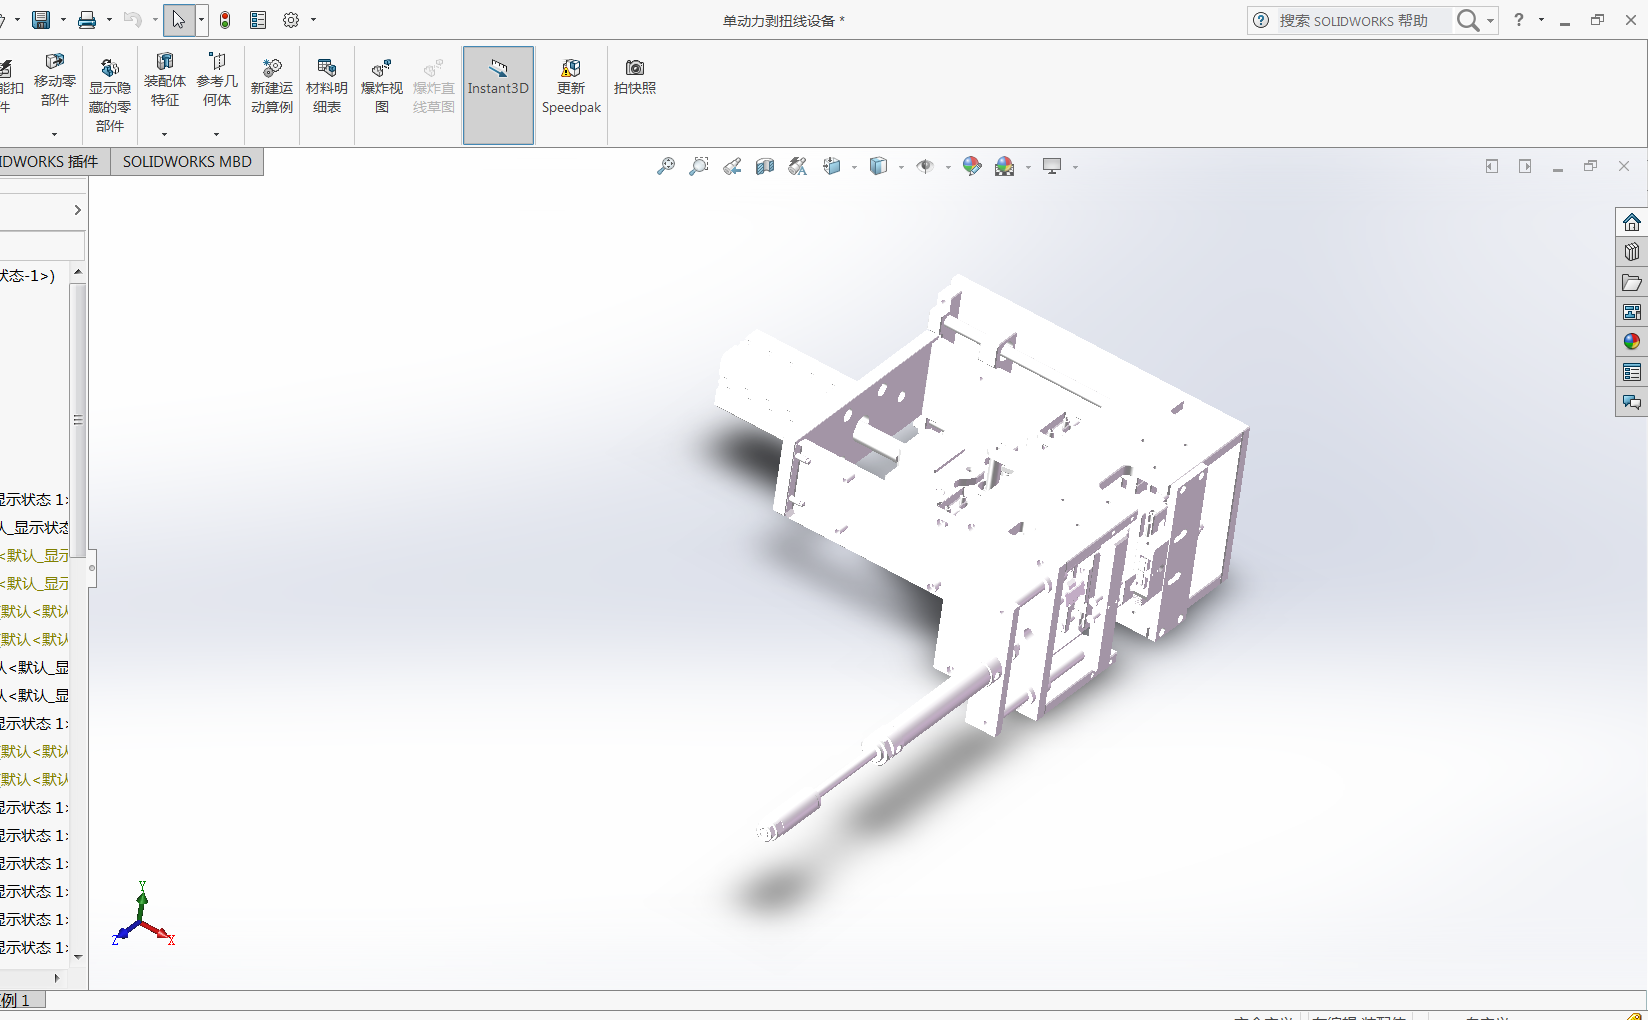
Task: Open the 爆炸视图 exploded view tool
Action: point(381,86)
